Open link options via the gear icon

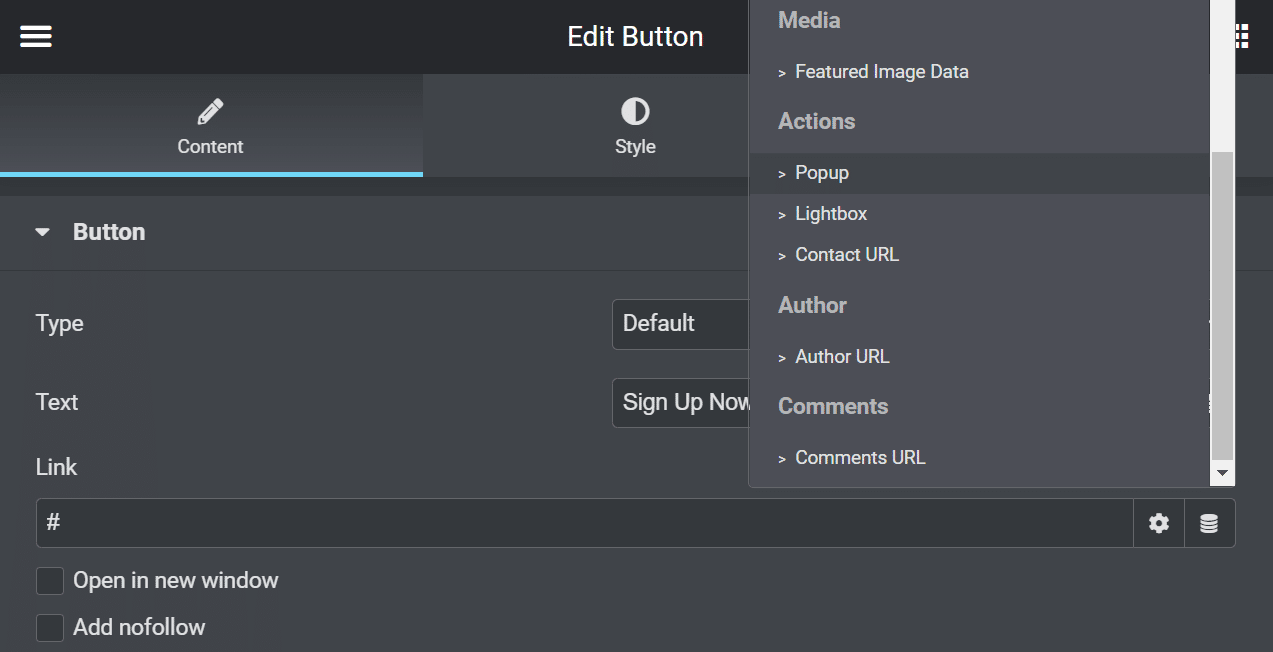click(x=1157, y=522)
